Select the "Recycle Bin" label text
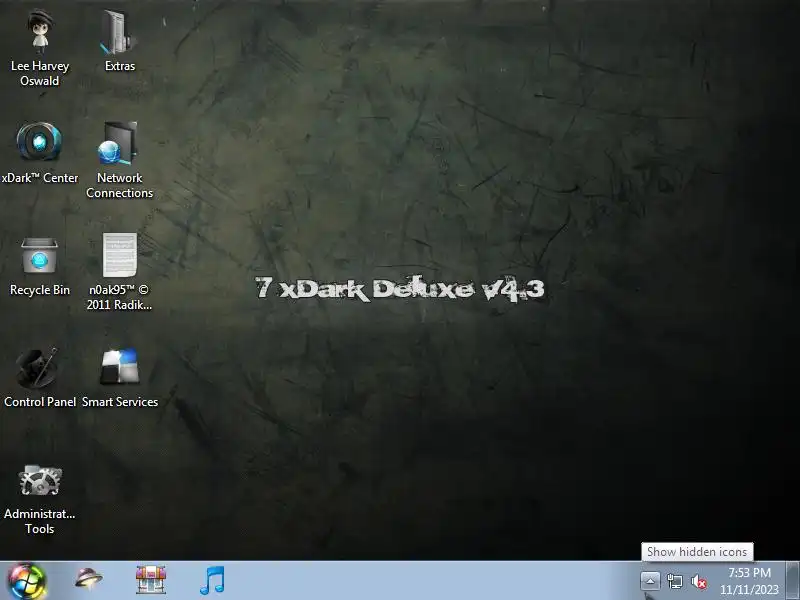This screenshot has width=800, height=600. pos(40,290)
